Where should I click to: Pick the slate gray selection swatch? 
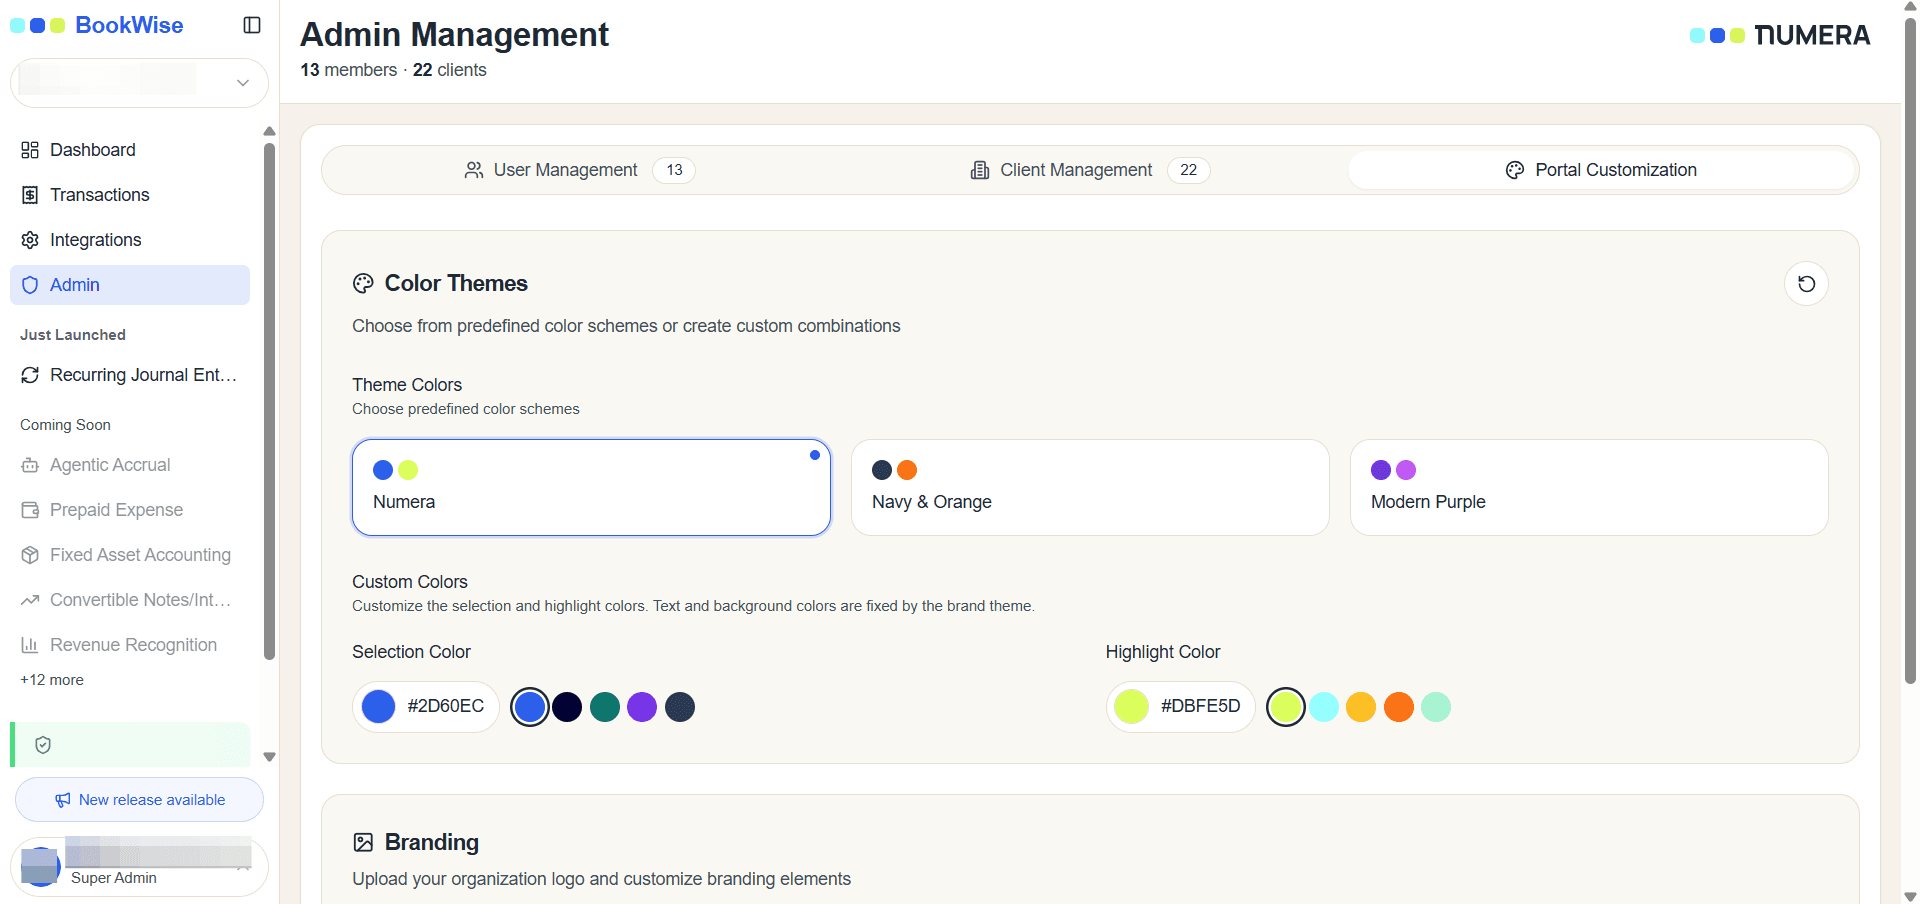click(680, 707)
